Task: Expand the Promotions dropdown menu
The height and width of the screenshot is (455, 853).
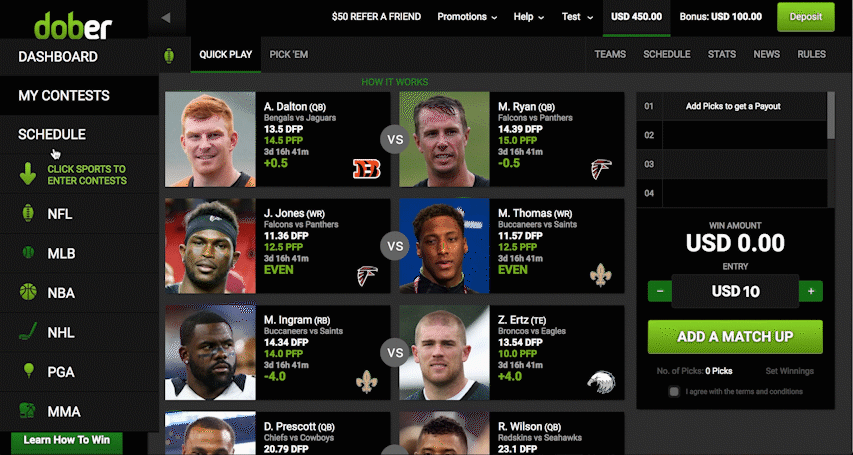Action: [x=467, y=17]
